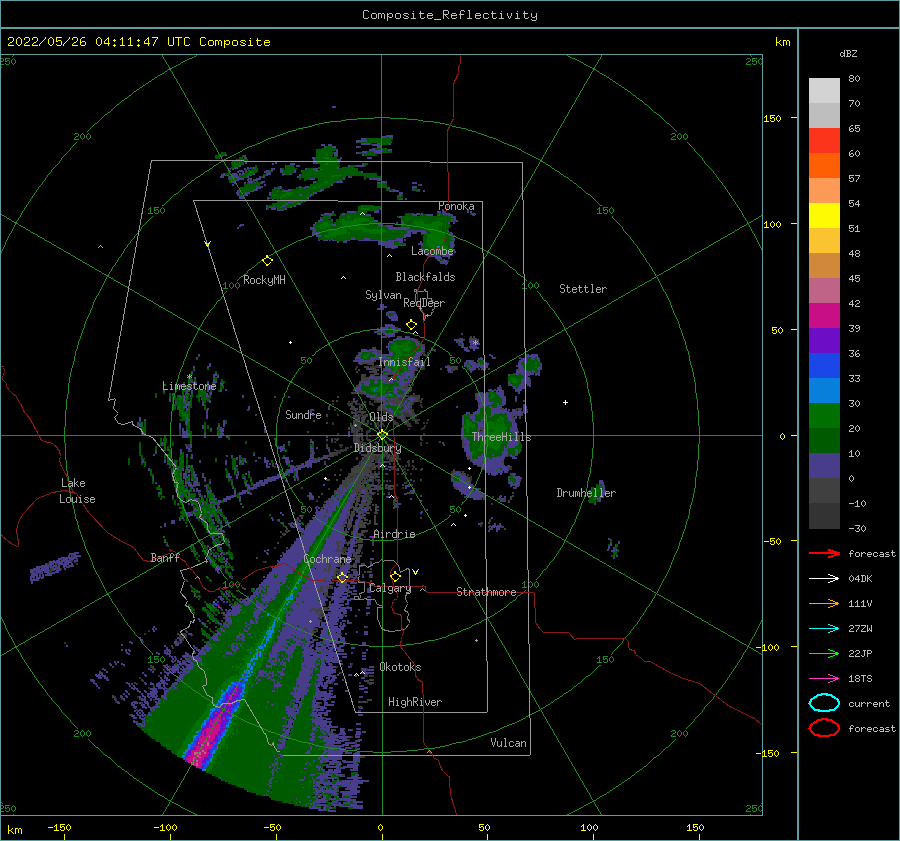The height and width of the screenshot is (841, 900).
Task: Click the red 65 dBZ color swatch
Action: [x=824, y=141]
